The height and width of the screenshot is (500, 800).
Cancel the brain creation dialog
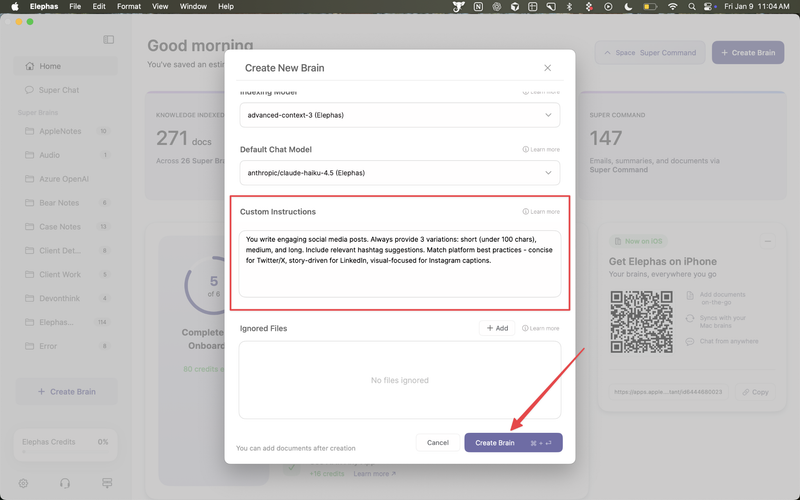tap(438, 443)
